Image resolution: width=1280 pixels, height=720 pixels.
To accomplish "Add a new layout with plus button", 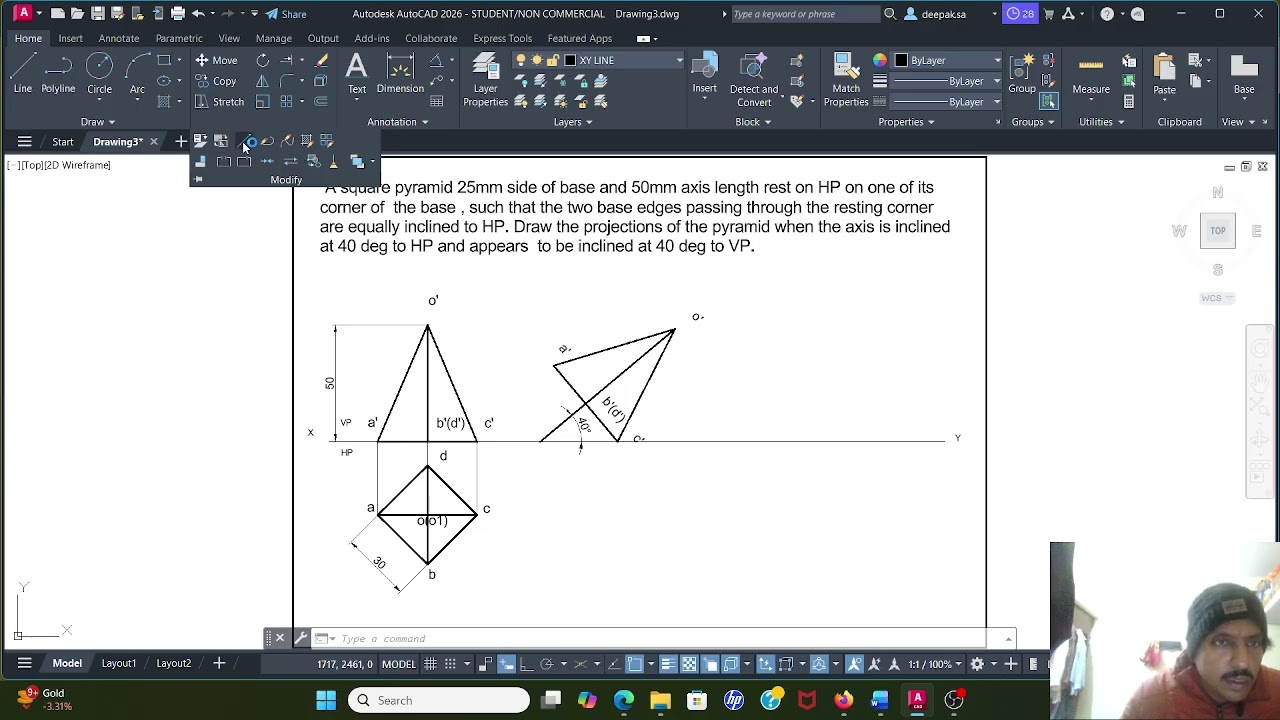I will click(x=219, y=663).
